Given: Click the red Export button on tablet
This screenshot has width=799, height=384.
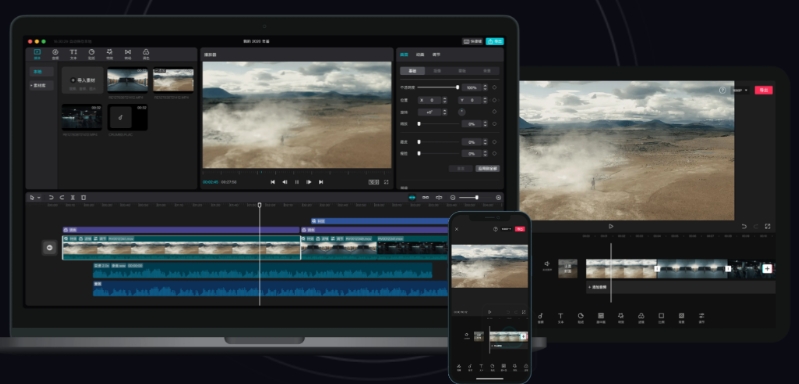Looking at the screenshot, I should [x=763, y=90].
